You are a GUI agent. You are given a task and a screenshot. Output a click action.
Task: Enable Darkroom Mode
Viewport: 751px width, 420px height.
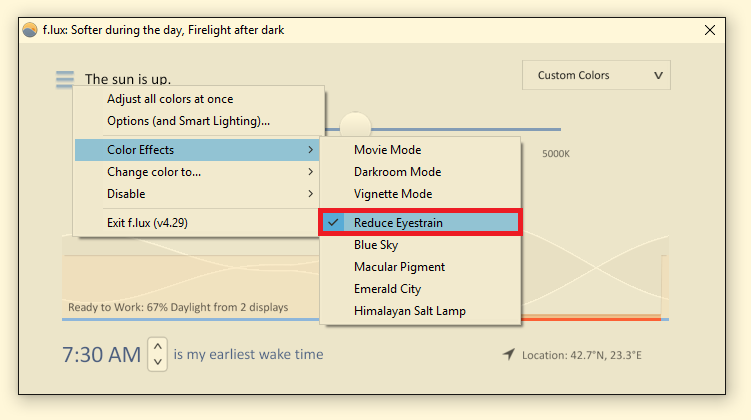(x=420, y=172)
